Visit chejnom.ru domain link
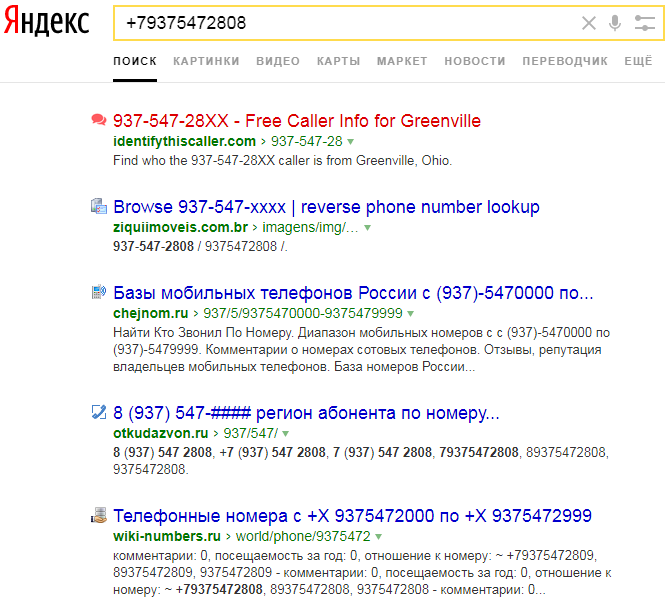Viewport: 665px width, 611px height. click(x=151, y=313)
